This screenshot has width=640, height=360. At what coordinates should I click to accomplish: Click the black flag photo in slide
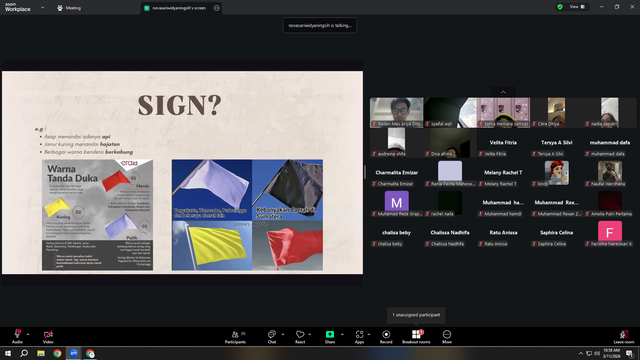tap(287, 190)
